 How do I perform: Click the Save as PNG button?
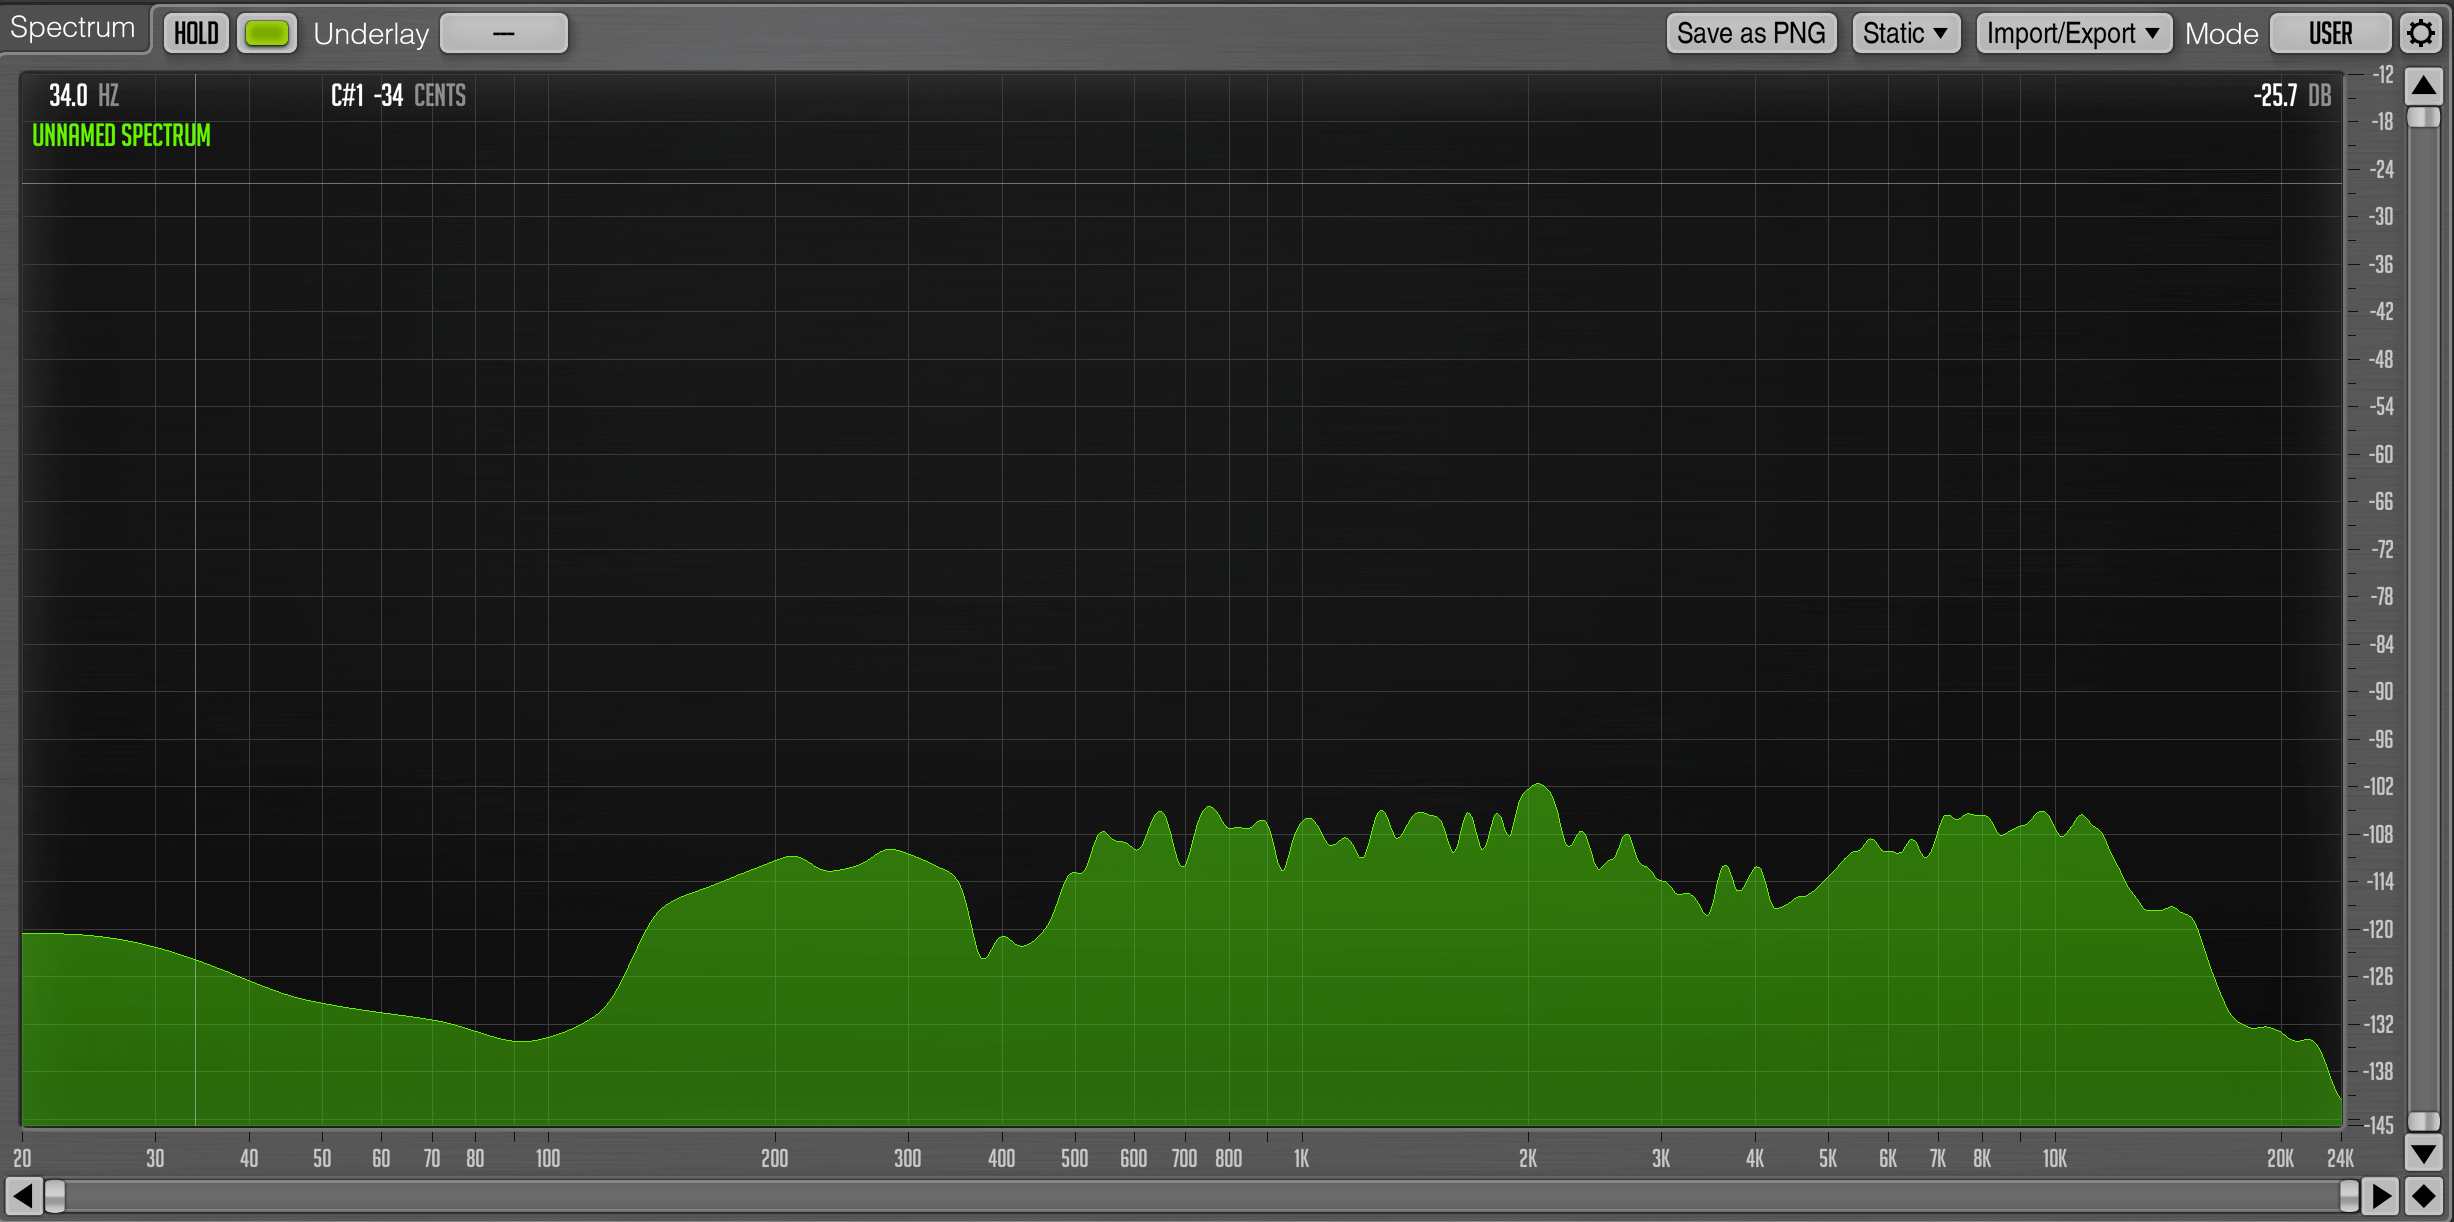point(1751,33)
